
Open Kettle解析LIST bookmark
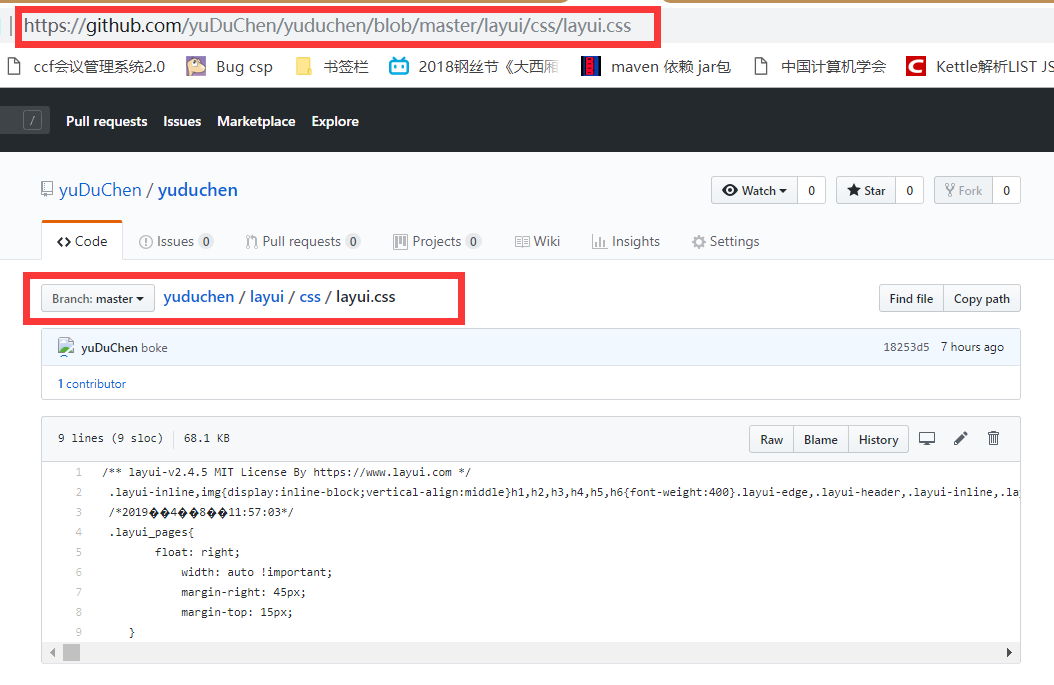click(980, 67)
